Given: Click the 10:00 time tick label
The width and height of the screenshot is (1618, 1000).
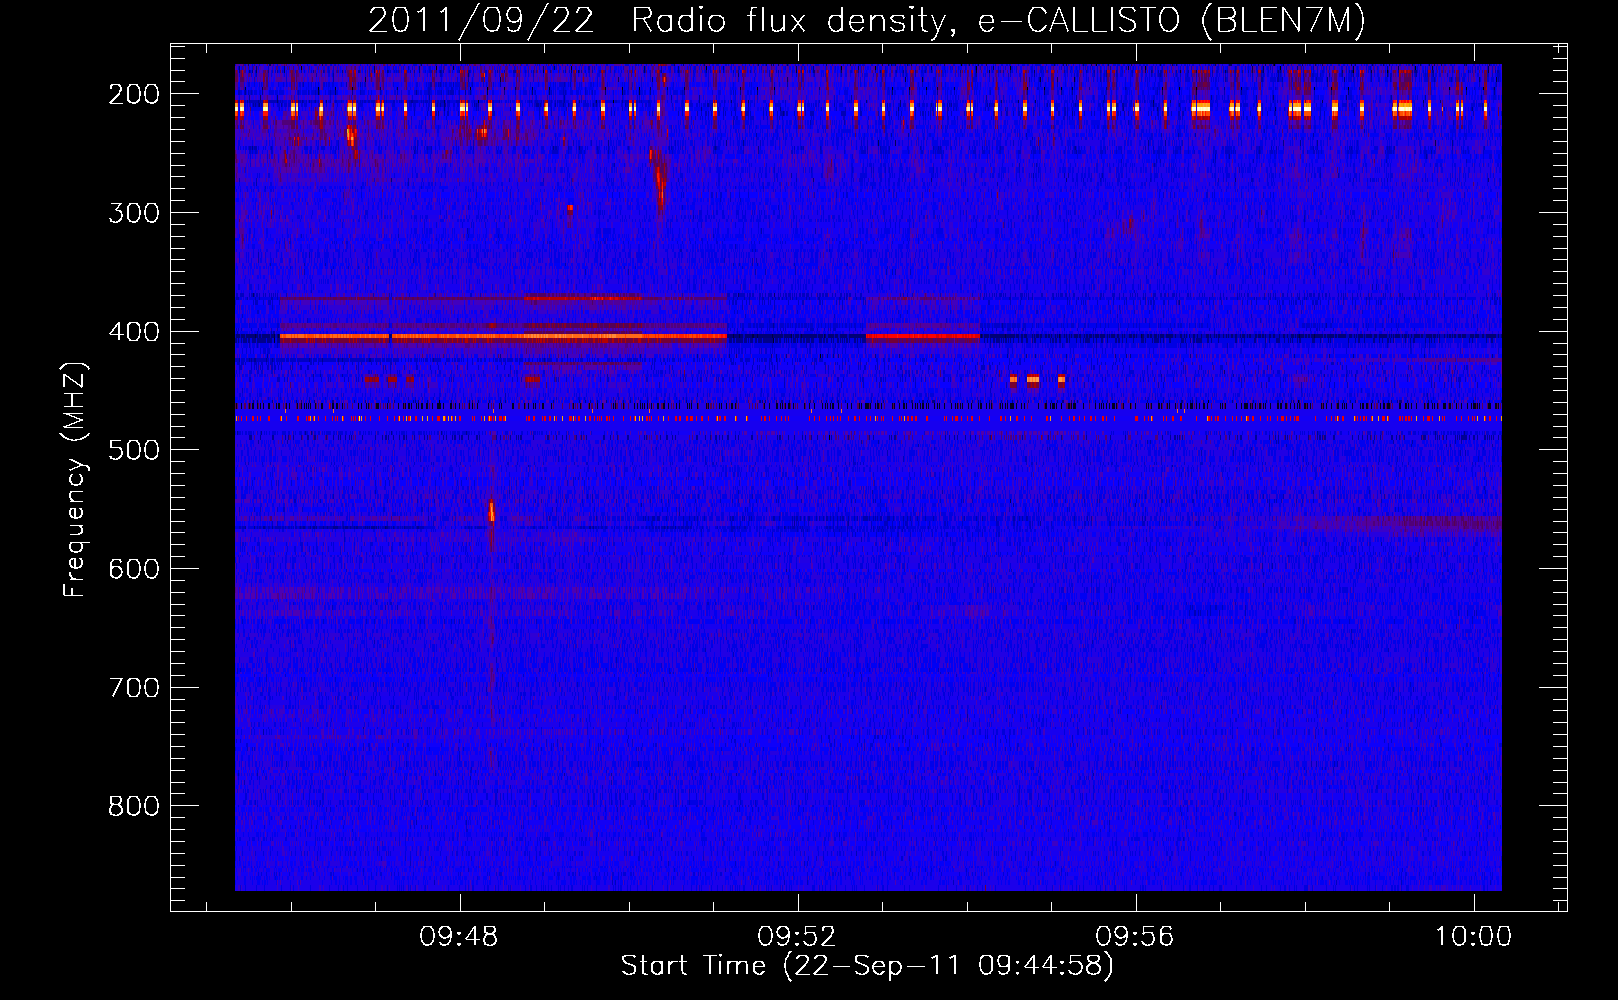Looking at the screenshot, I should click(1473, 937).
